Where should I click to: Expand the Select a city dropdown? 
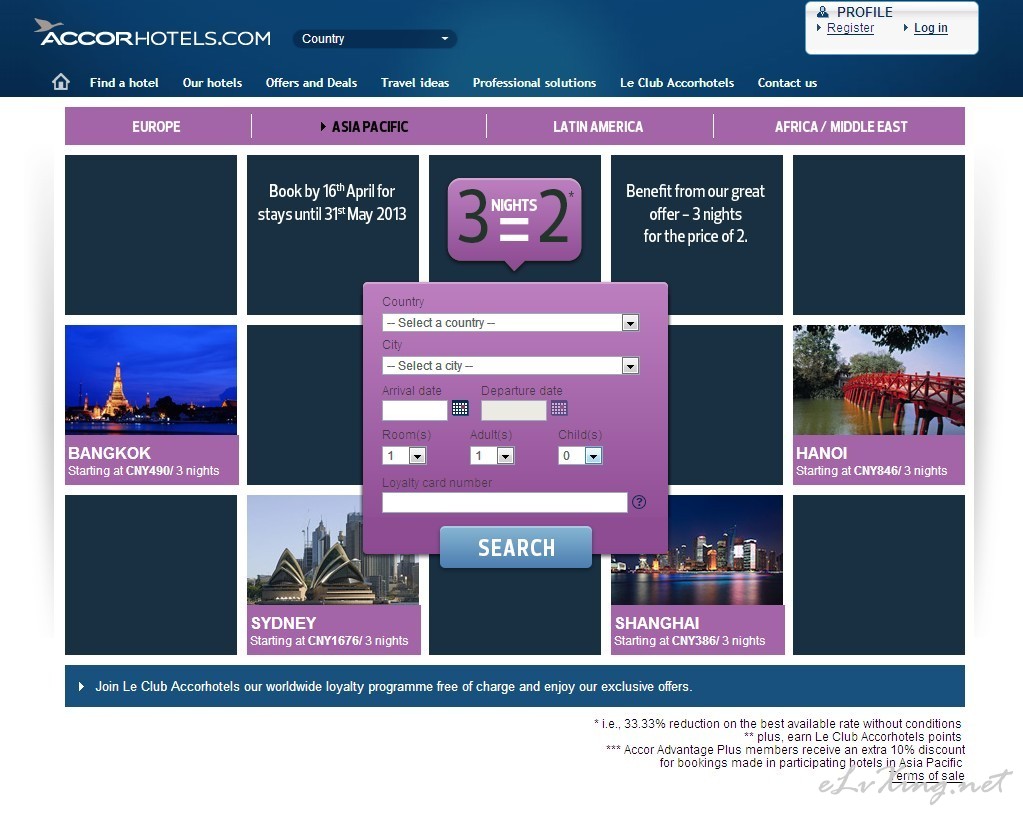511,365
